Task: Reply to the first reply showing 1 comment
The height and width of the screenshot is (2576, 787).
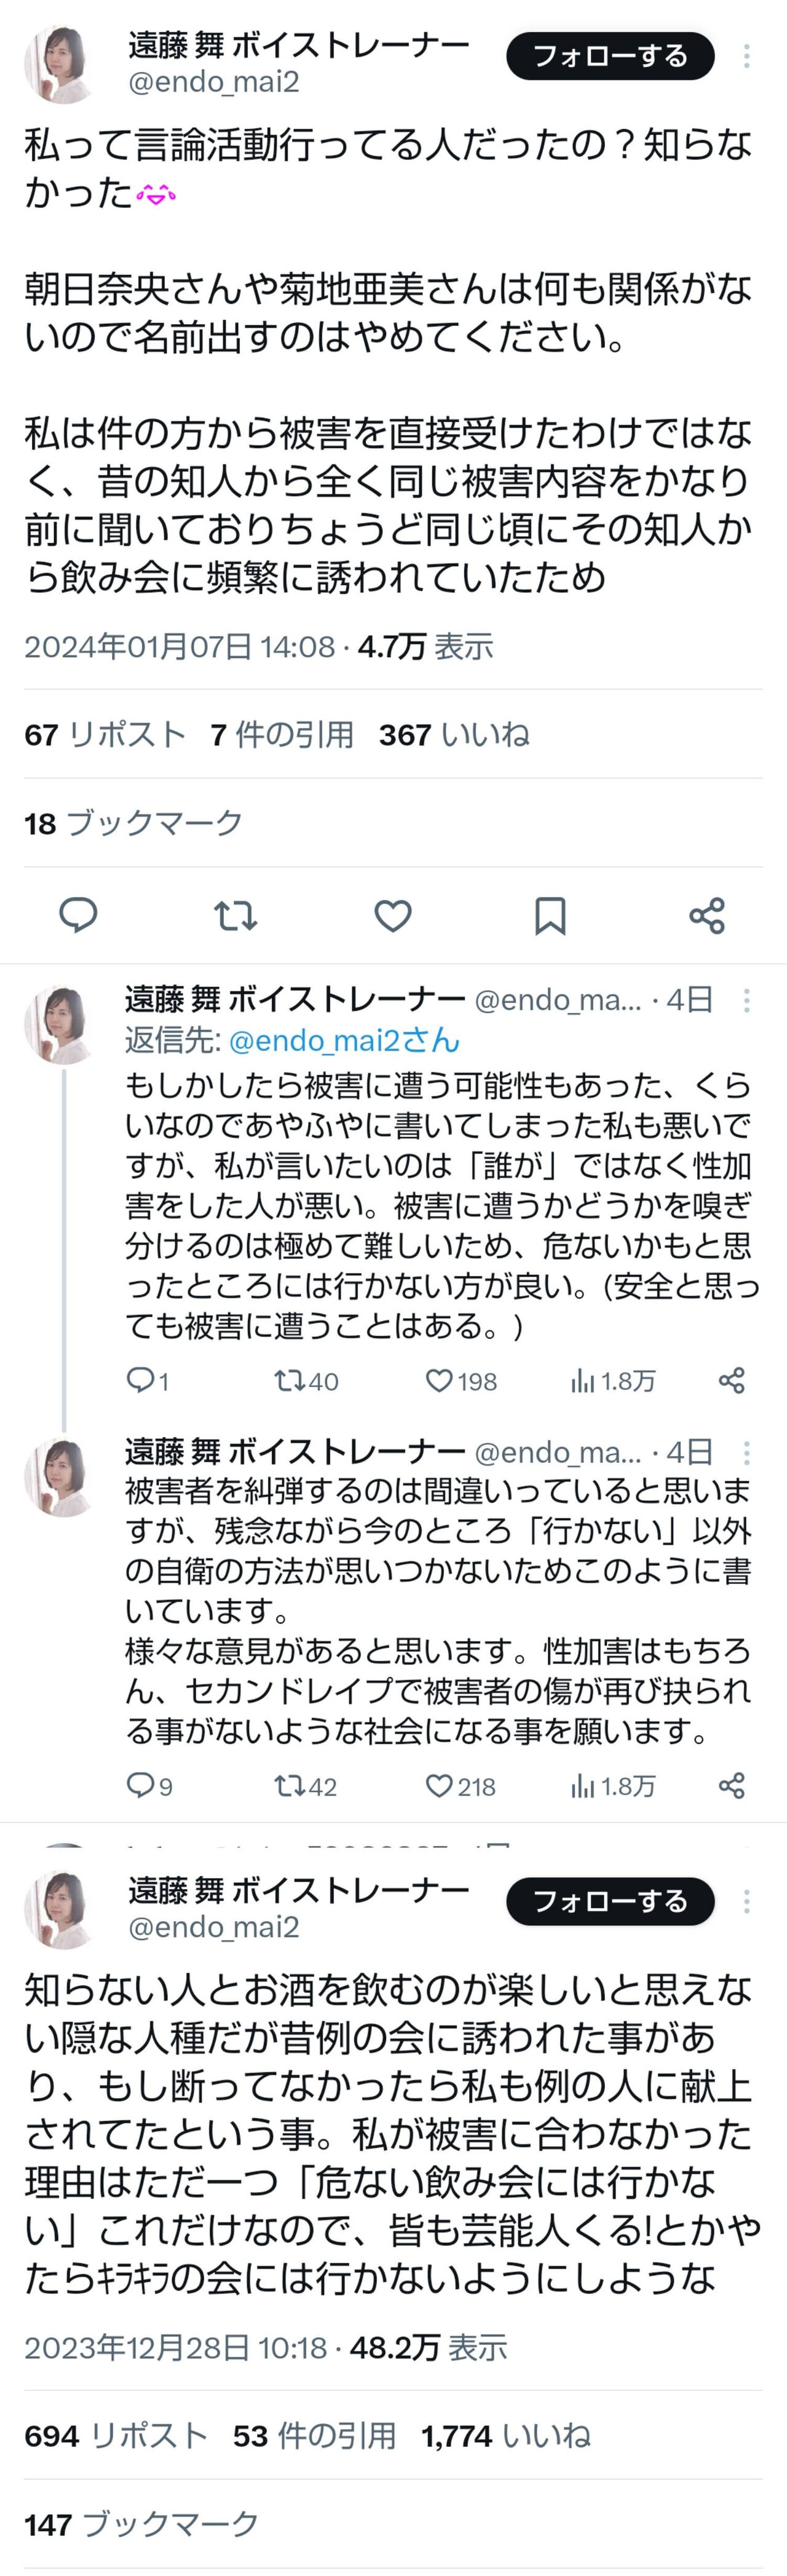Action: [x=139, y=1381]
